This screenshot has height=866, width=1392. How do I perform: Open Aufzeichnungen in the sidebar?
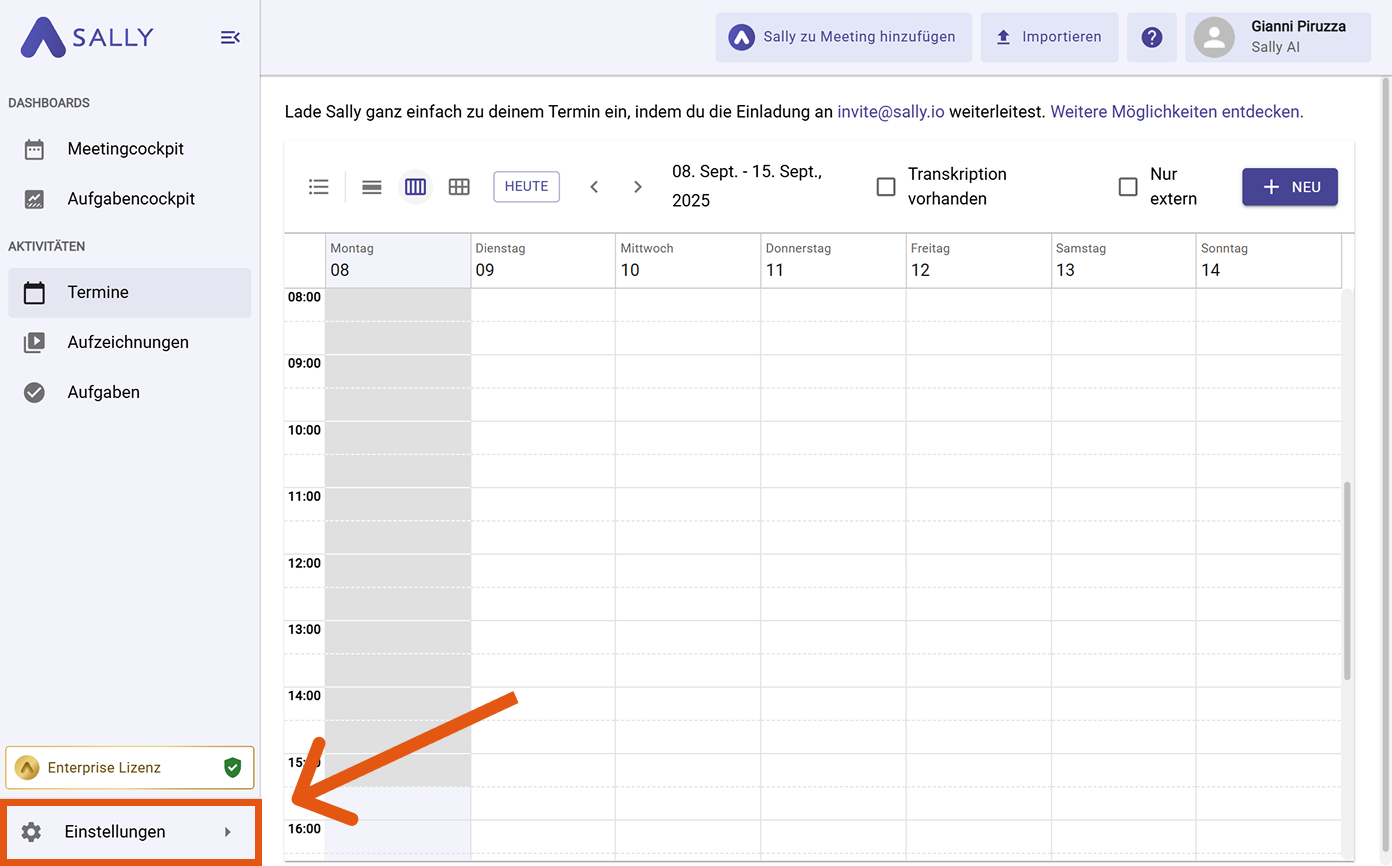coord(128,342)
